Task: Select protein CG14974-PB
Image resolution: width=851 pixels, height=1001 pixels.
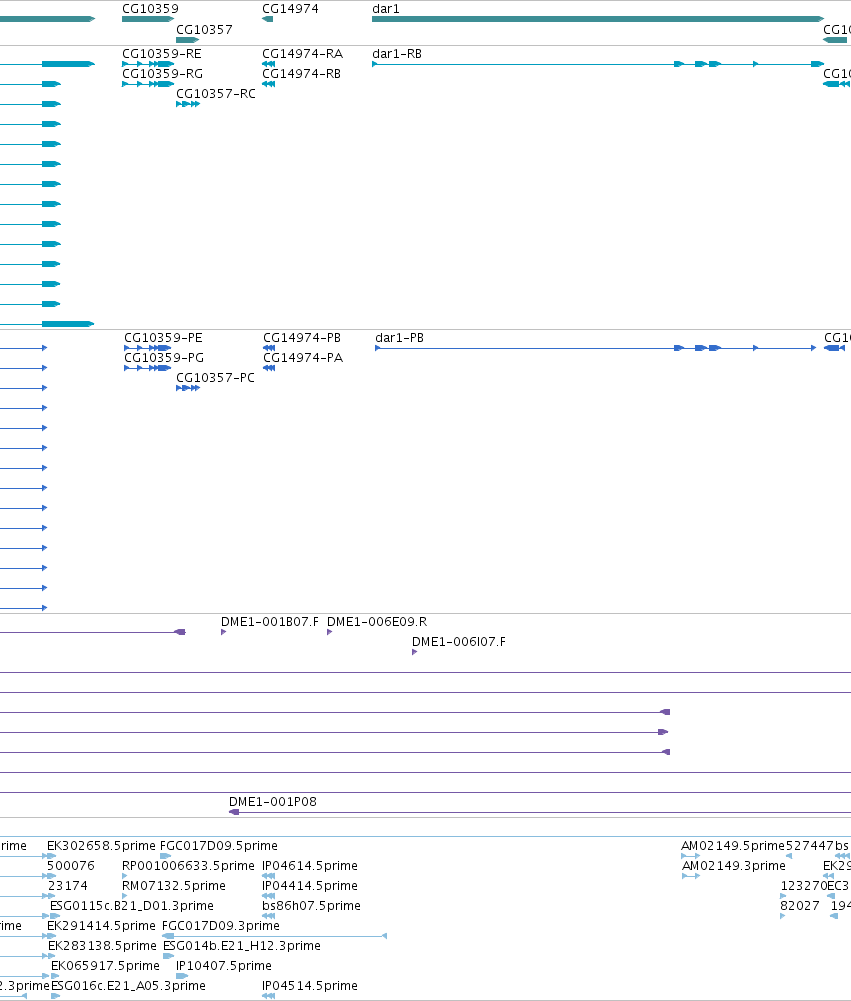Action: point(303,338)
